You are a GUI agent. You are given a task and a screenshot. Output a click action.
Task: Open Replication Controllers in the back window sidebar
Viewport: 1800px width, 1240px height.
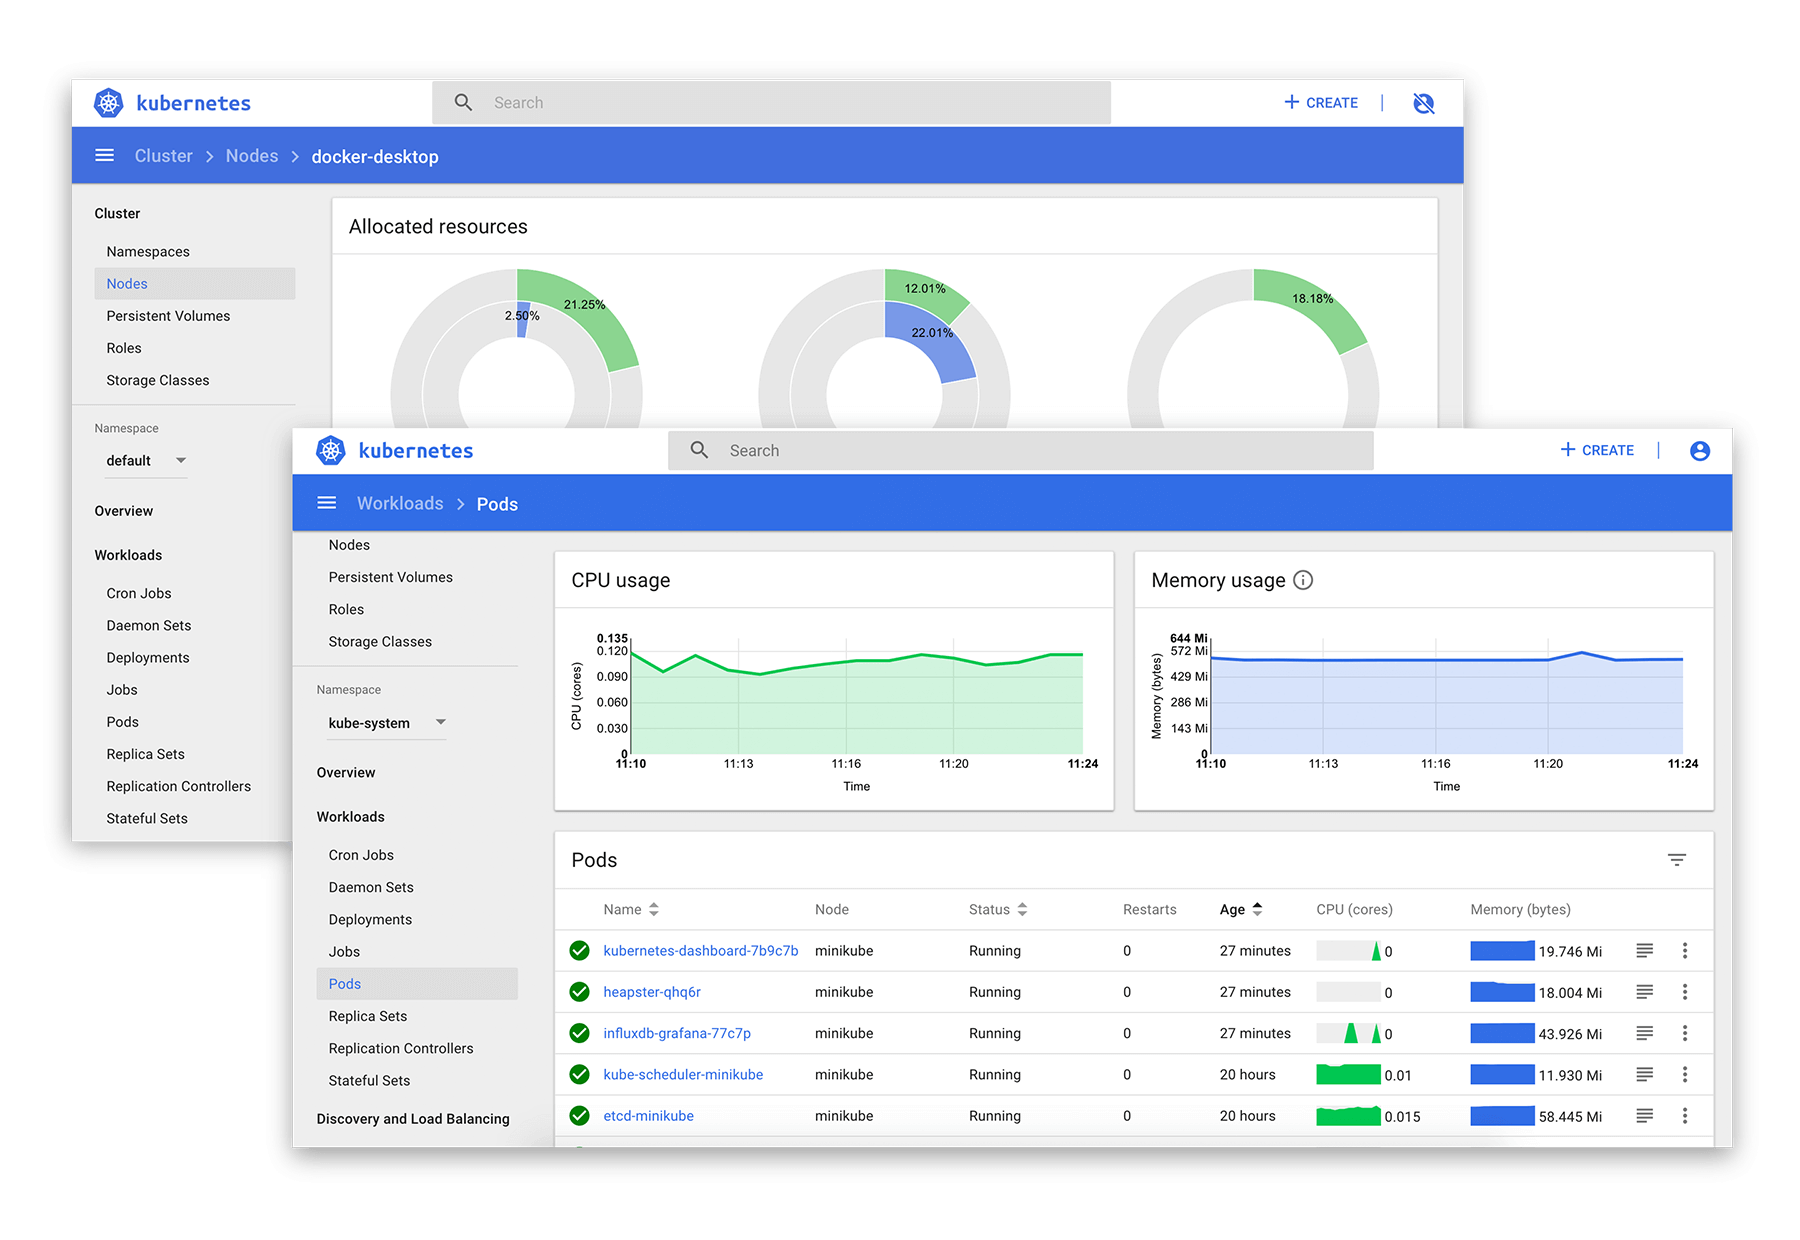[179, 787]
